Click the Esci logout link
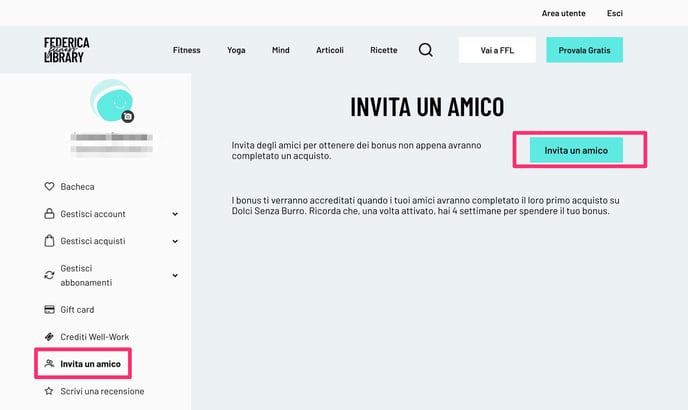 pyautogui.click(x=614, y=13)
